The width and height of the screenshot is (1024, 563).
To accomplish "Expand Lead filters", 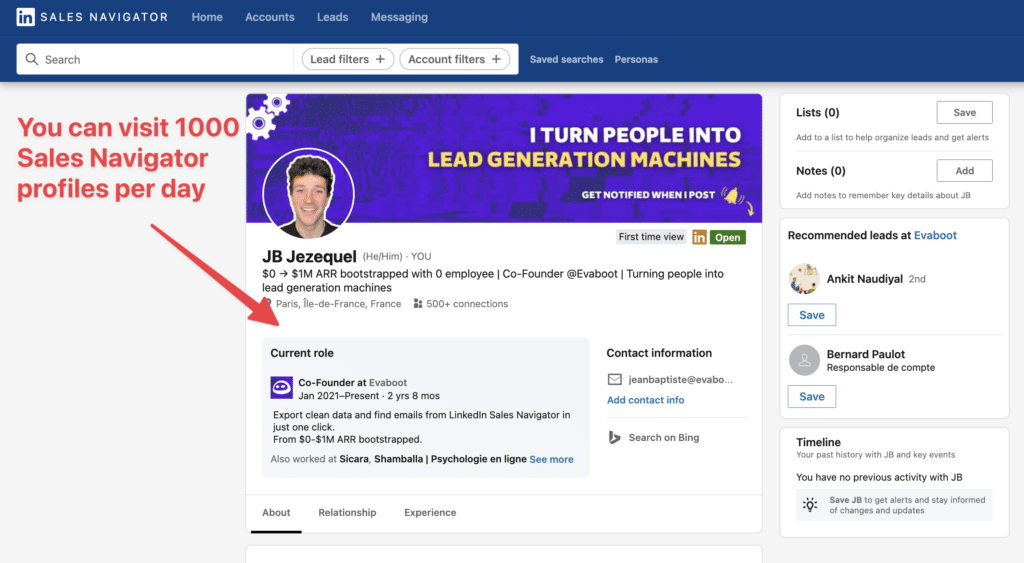I will 347,59.
